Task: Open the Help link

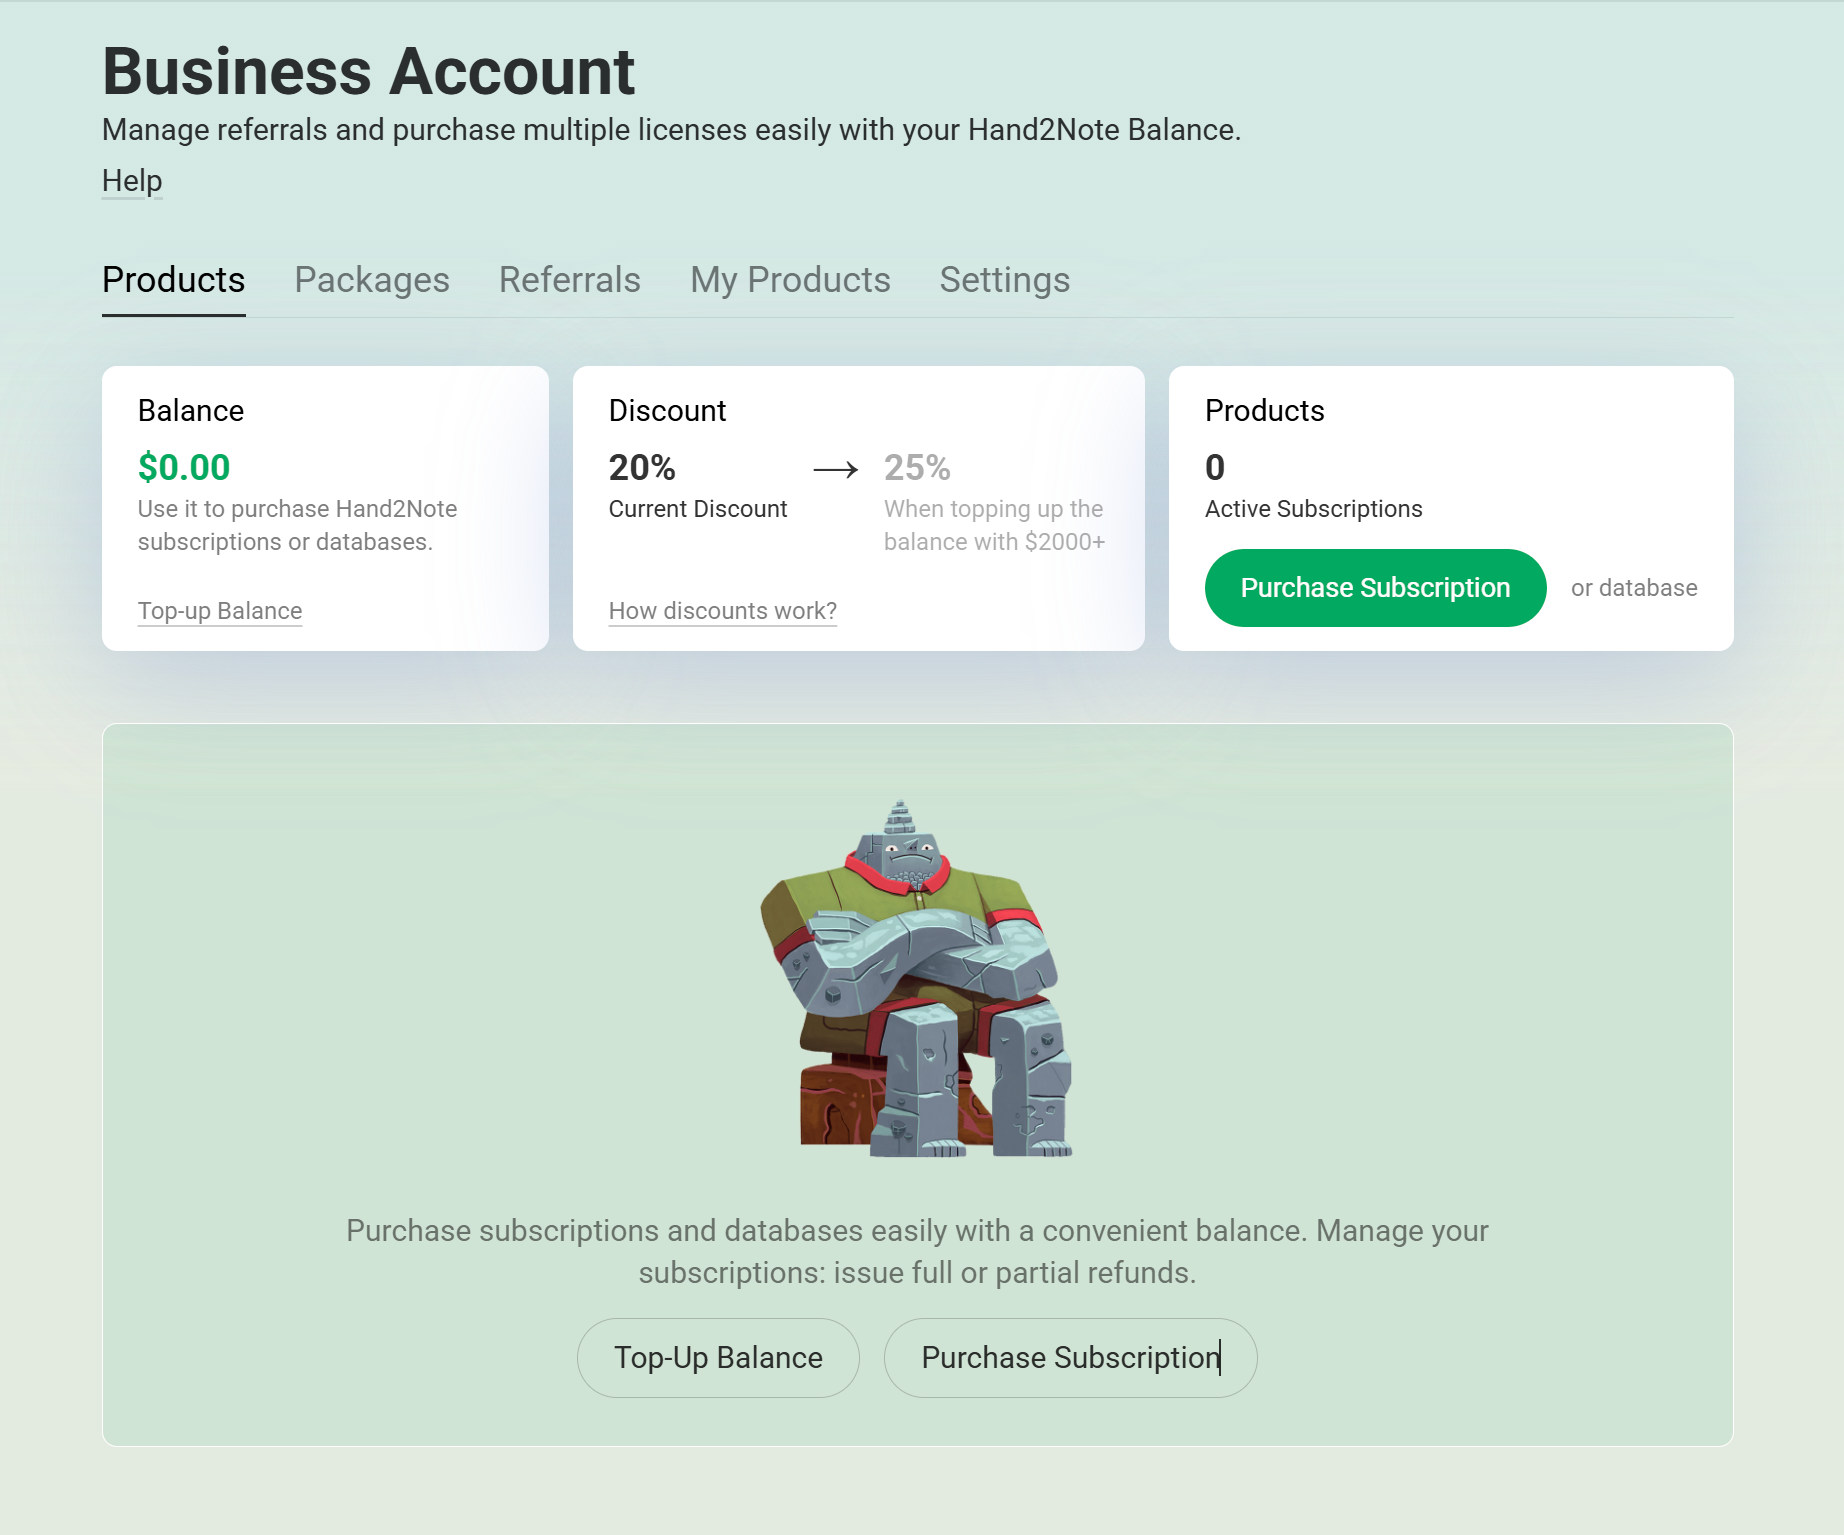Action: [x=132, y=181]
